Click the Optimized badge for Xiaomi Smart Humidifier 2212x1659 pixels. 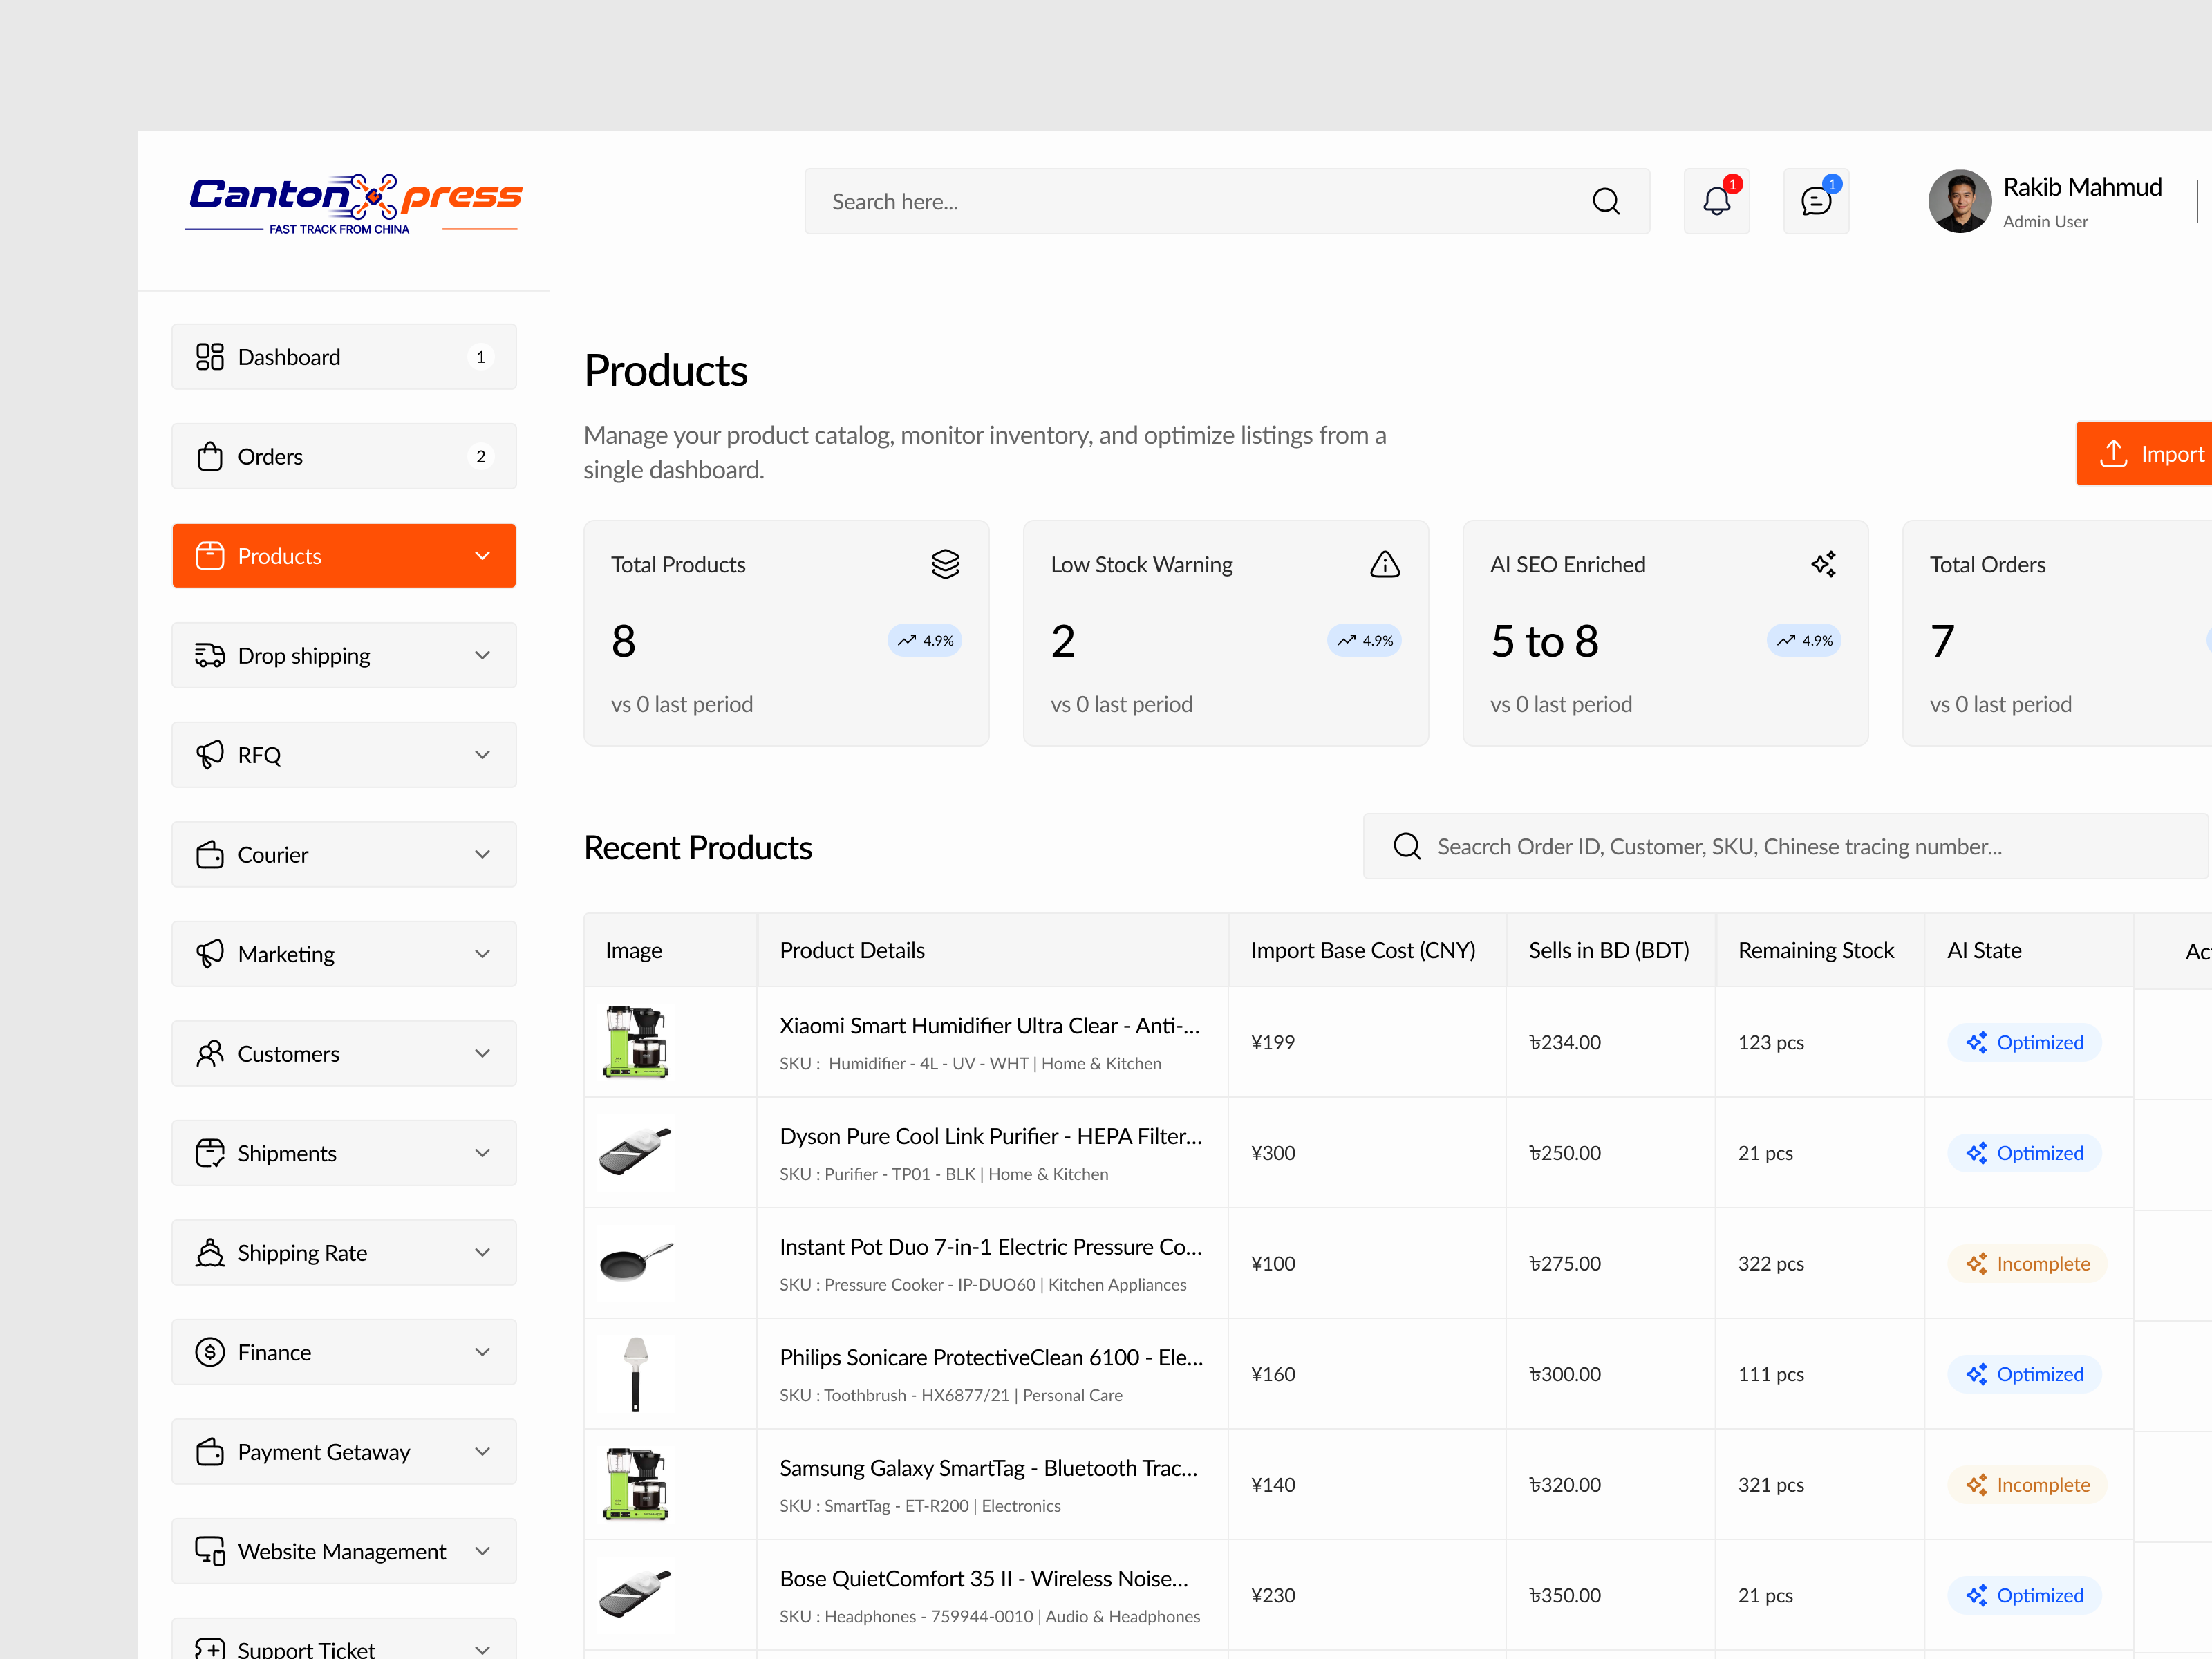2025,1042
